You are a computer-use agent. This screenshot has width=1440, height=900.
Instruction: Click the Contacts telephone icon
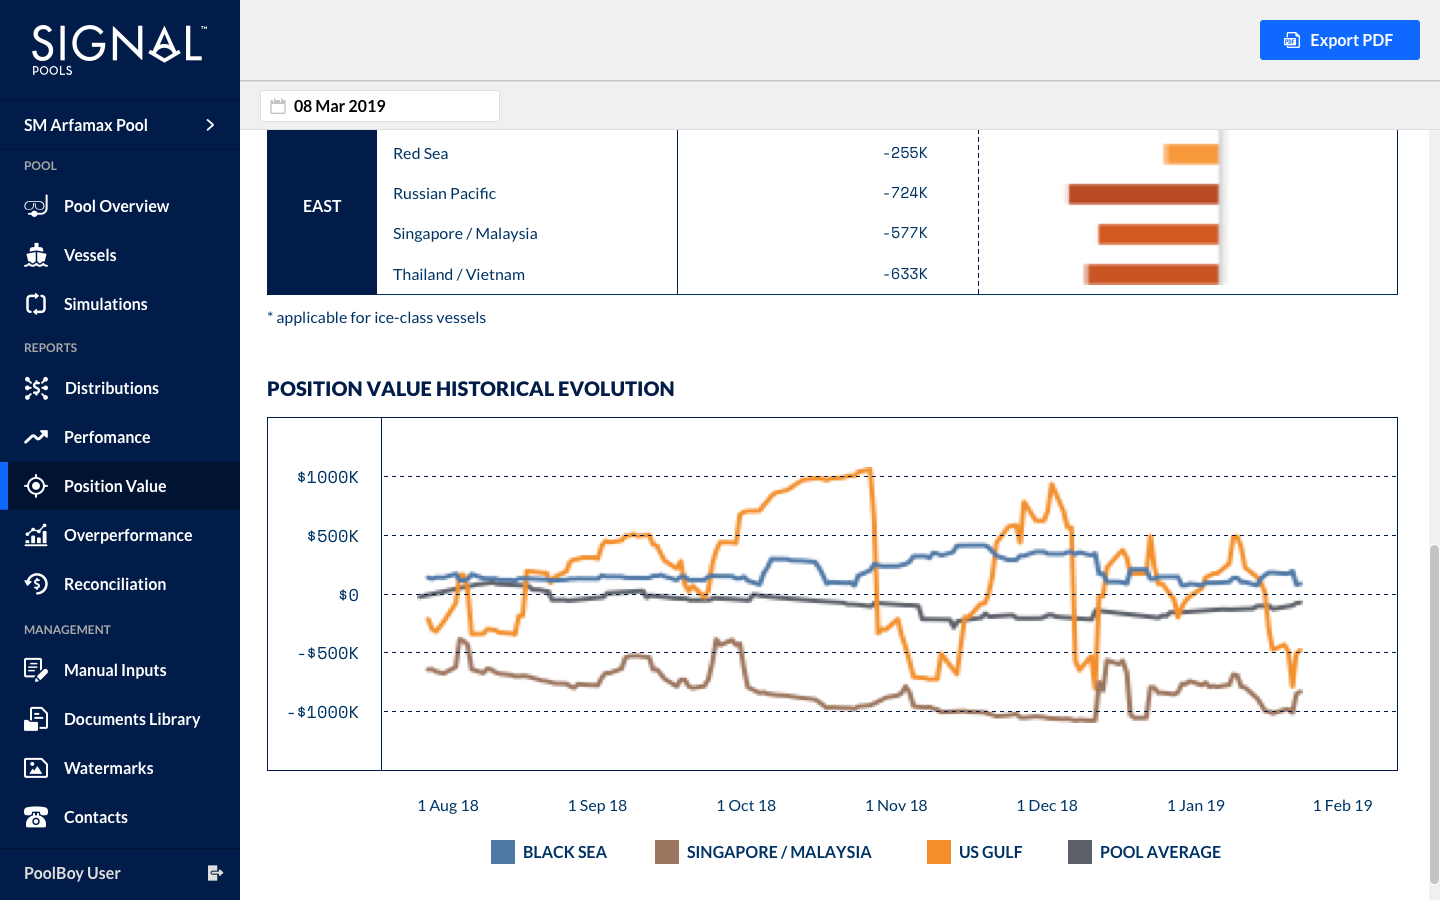pyautogui.click(x=36, y=817)
